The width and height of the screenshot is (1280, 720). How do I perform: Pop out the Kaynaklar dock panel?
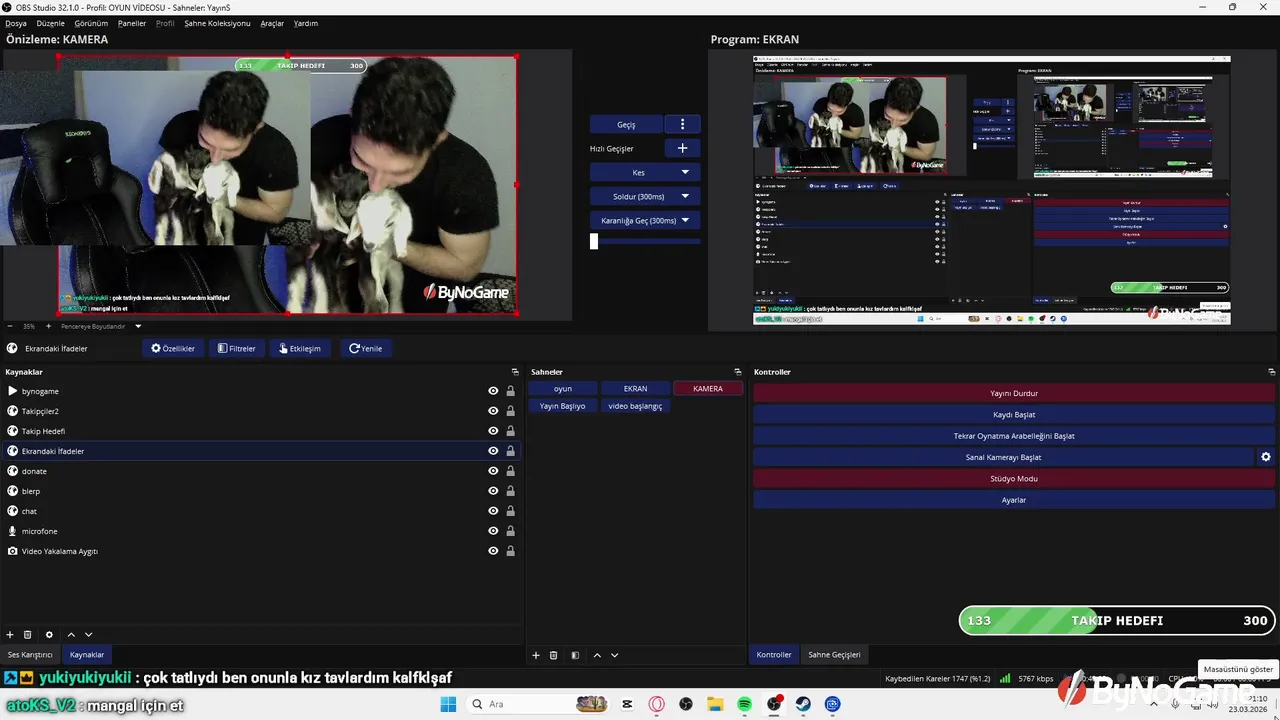(x=515, y=372)
